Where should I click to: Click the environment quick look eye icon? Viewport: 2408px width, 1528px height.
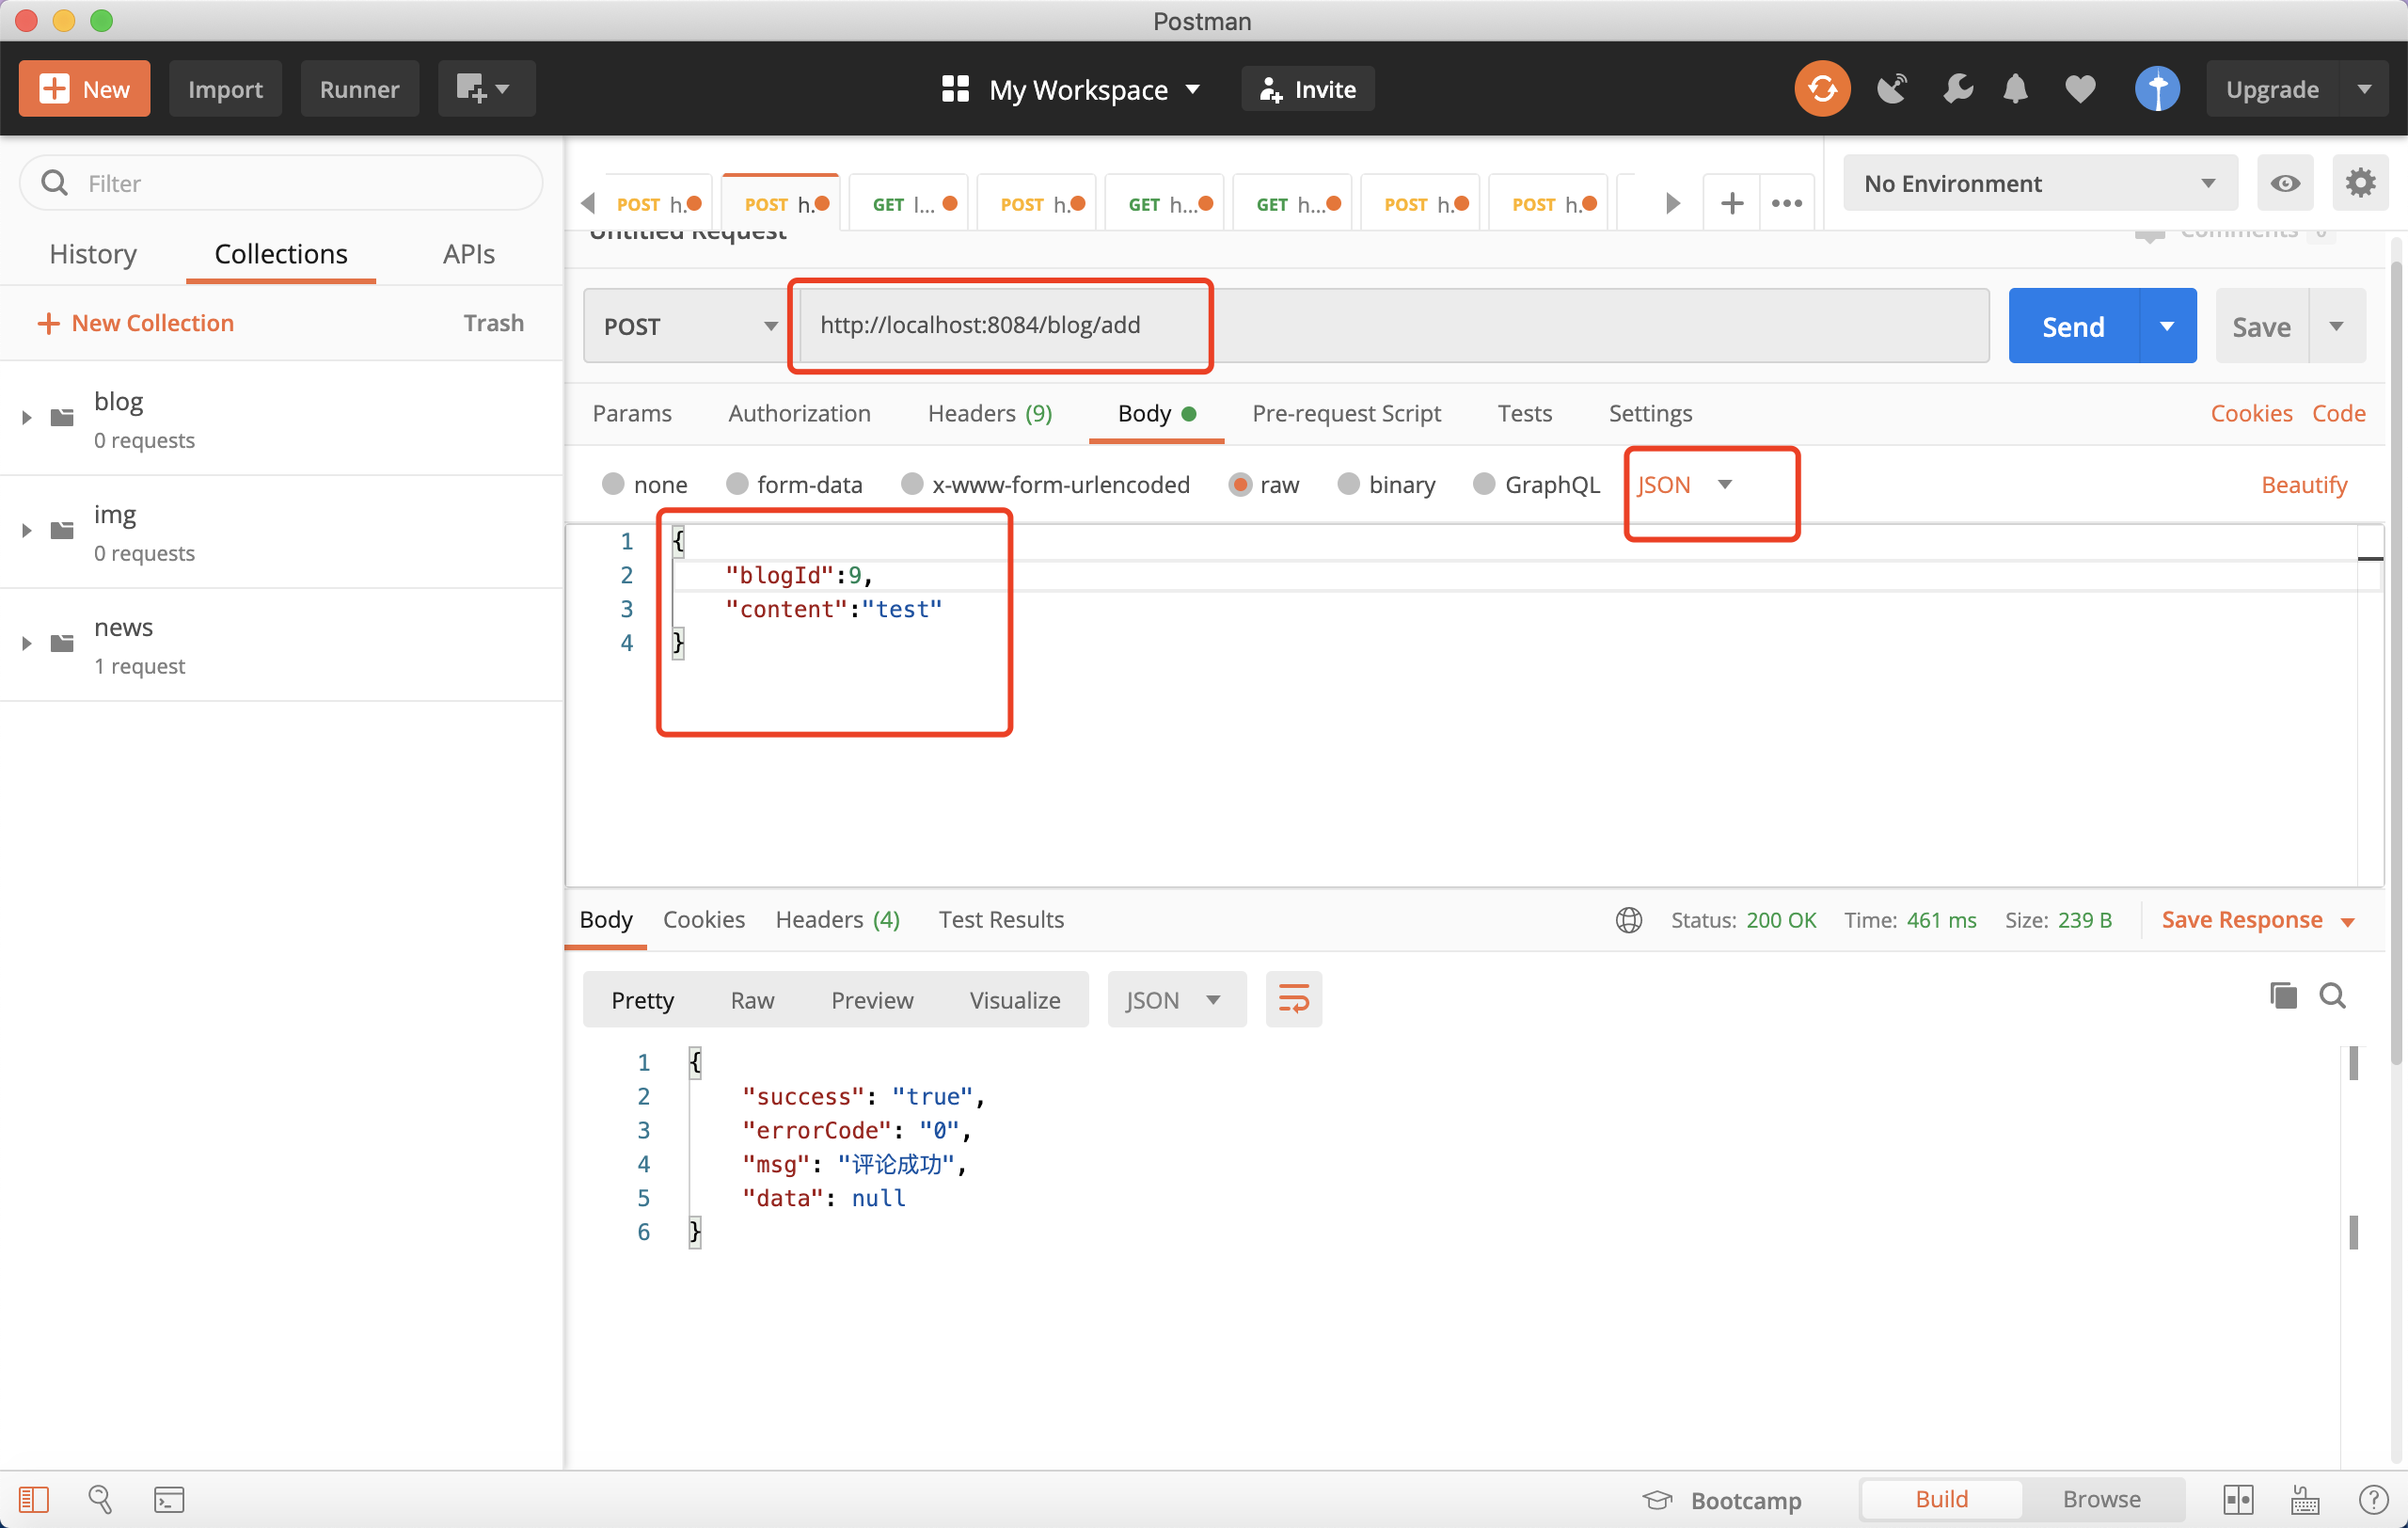point(2284,183)
